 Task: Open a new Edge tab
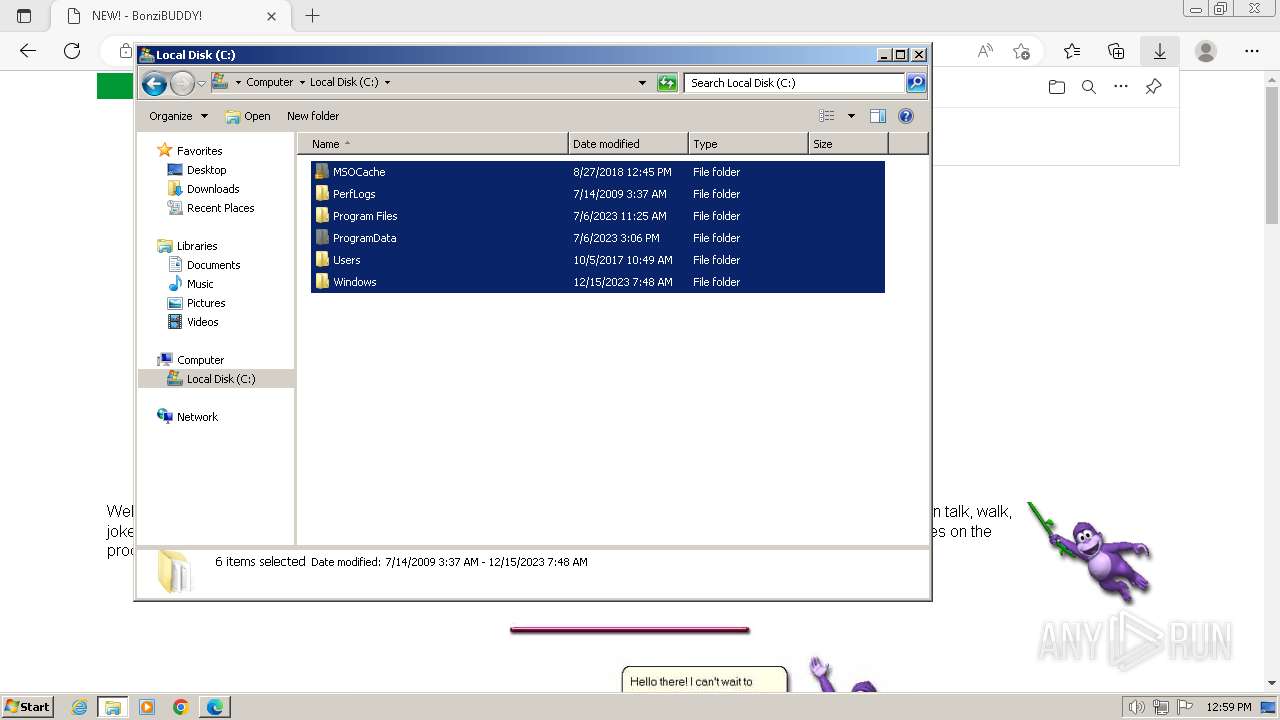click(312, 16)
